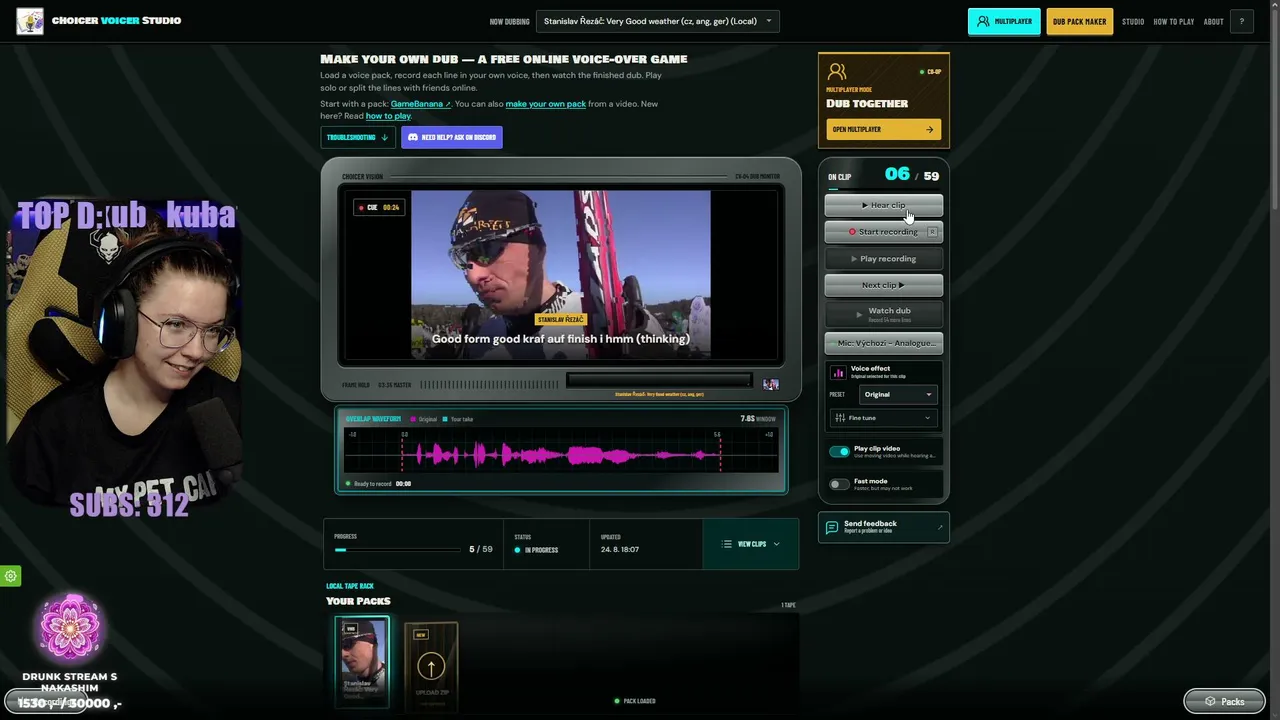Click the tape progress bar under the video

click(x=658, y=380)
